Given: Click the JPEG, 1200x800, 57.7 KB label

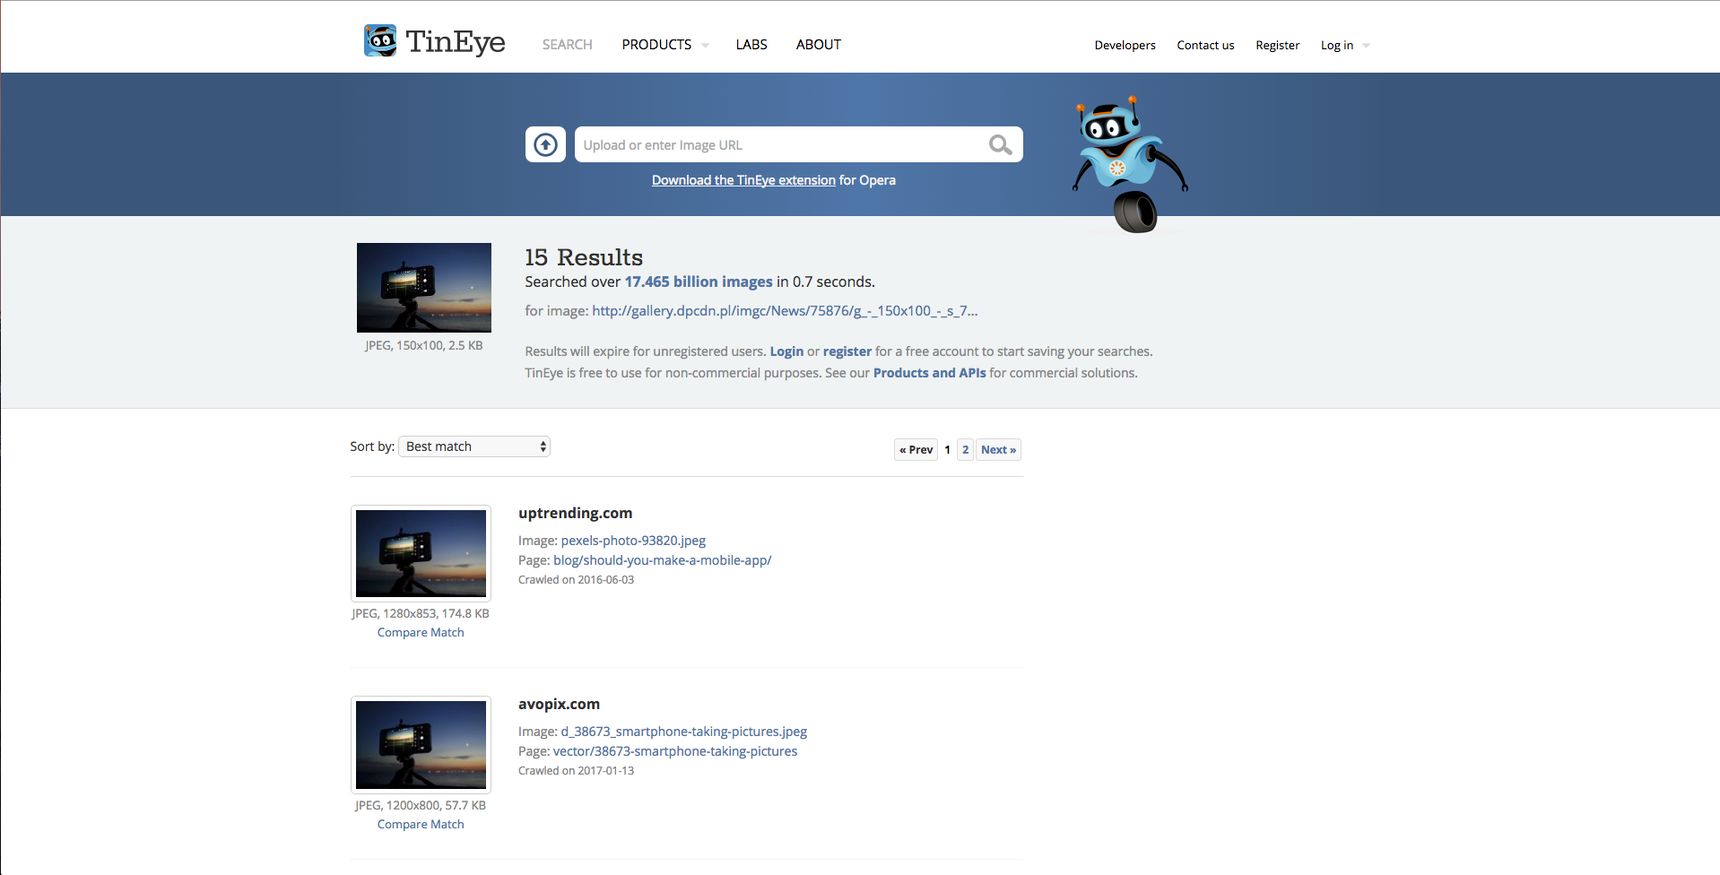Looking at the screenshot, I should point(420,805).
